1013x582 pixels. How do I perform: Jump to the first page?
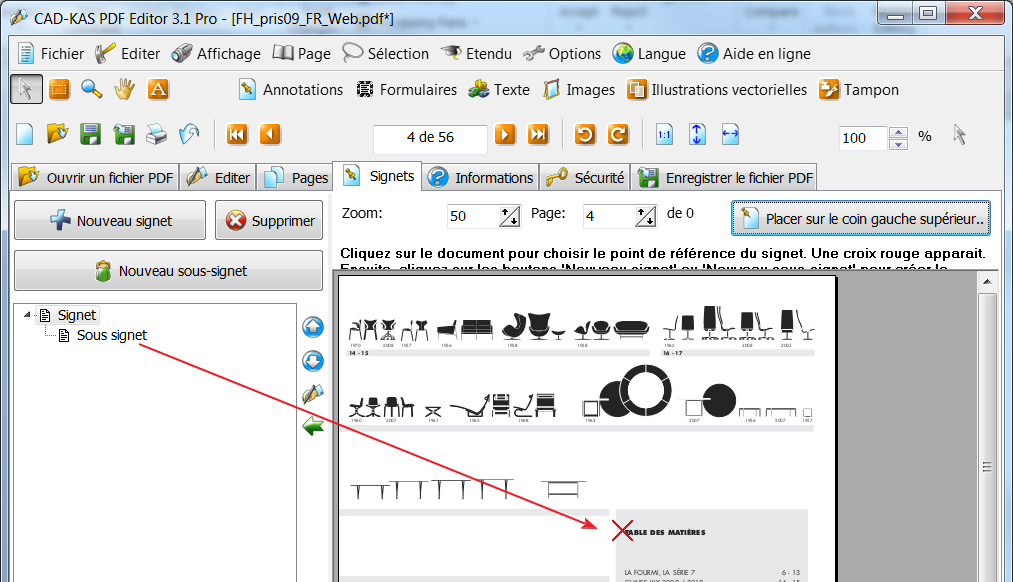click(237, 135)
